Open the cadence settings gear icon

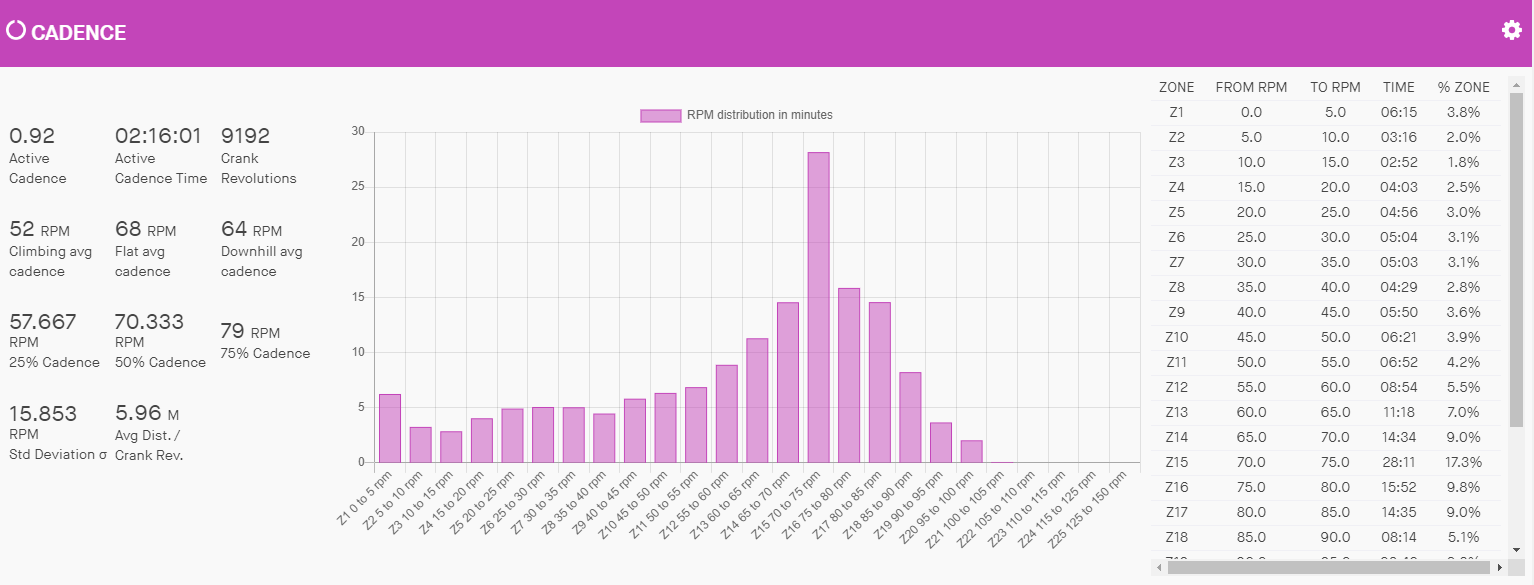tap(1511, 30)
